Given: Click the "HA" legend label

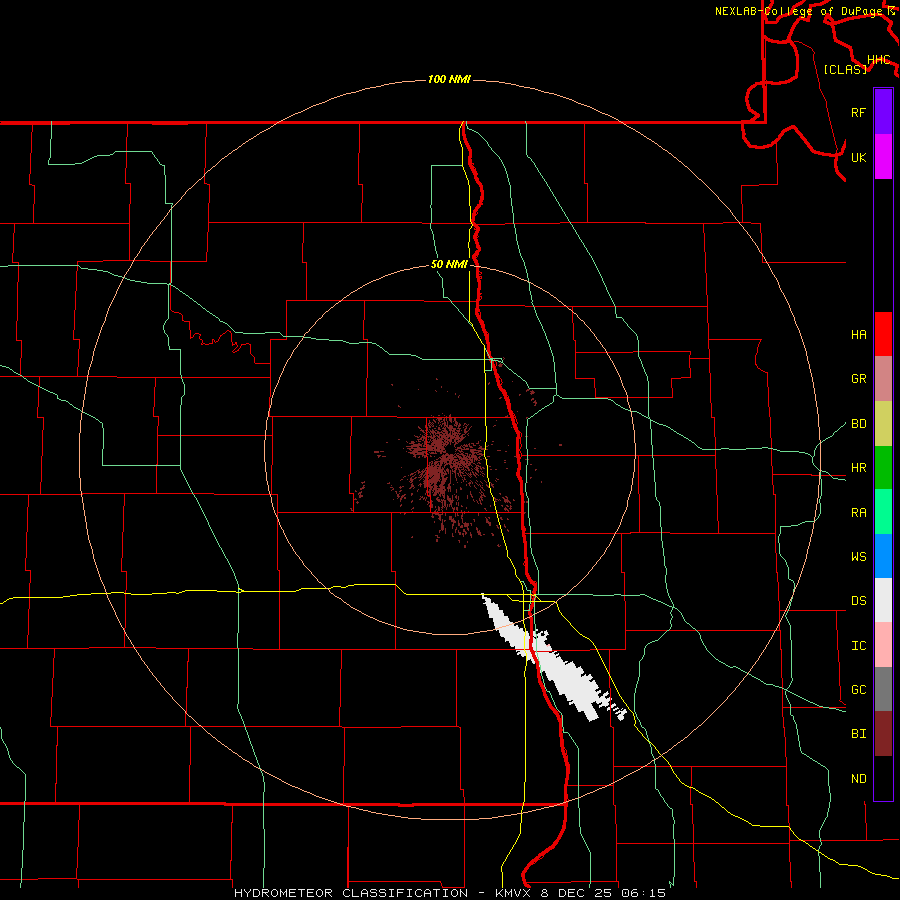Looking at the screenshot, I should tap(858, 335).
